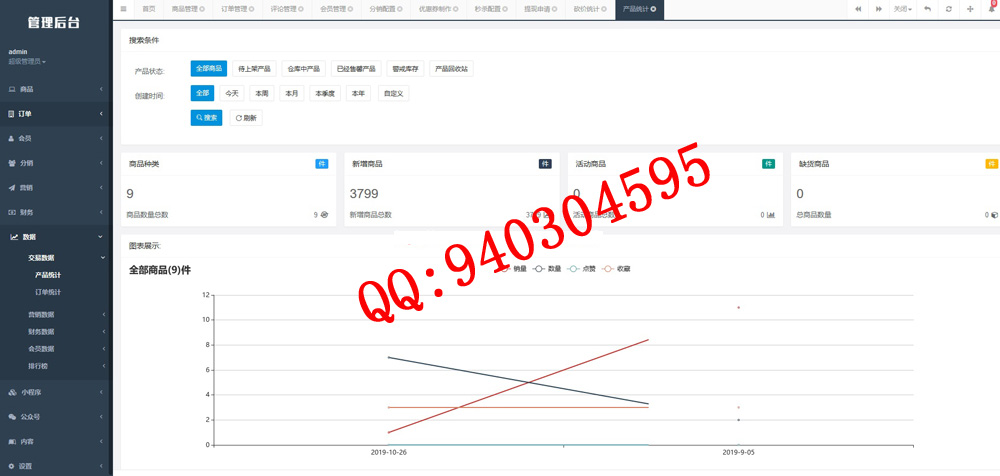Open the 关闭 dropdown in top bar
Viewport: 1000px width, 476px height.
coord(903,9)
